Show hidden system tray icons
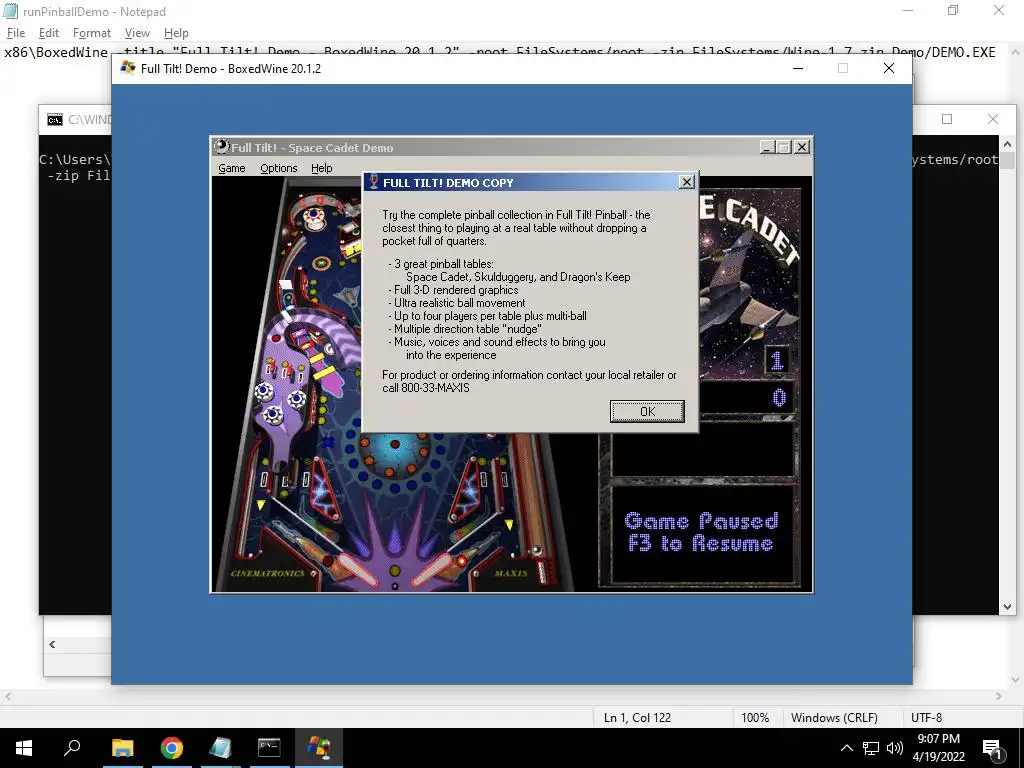 [846, 748]
